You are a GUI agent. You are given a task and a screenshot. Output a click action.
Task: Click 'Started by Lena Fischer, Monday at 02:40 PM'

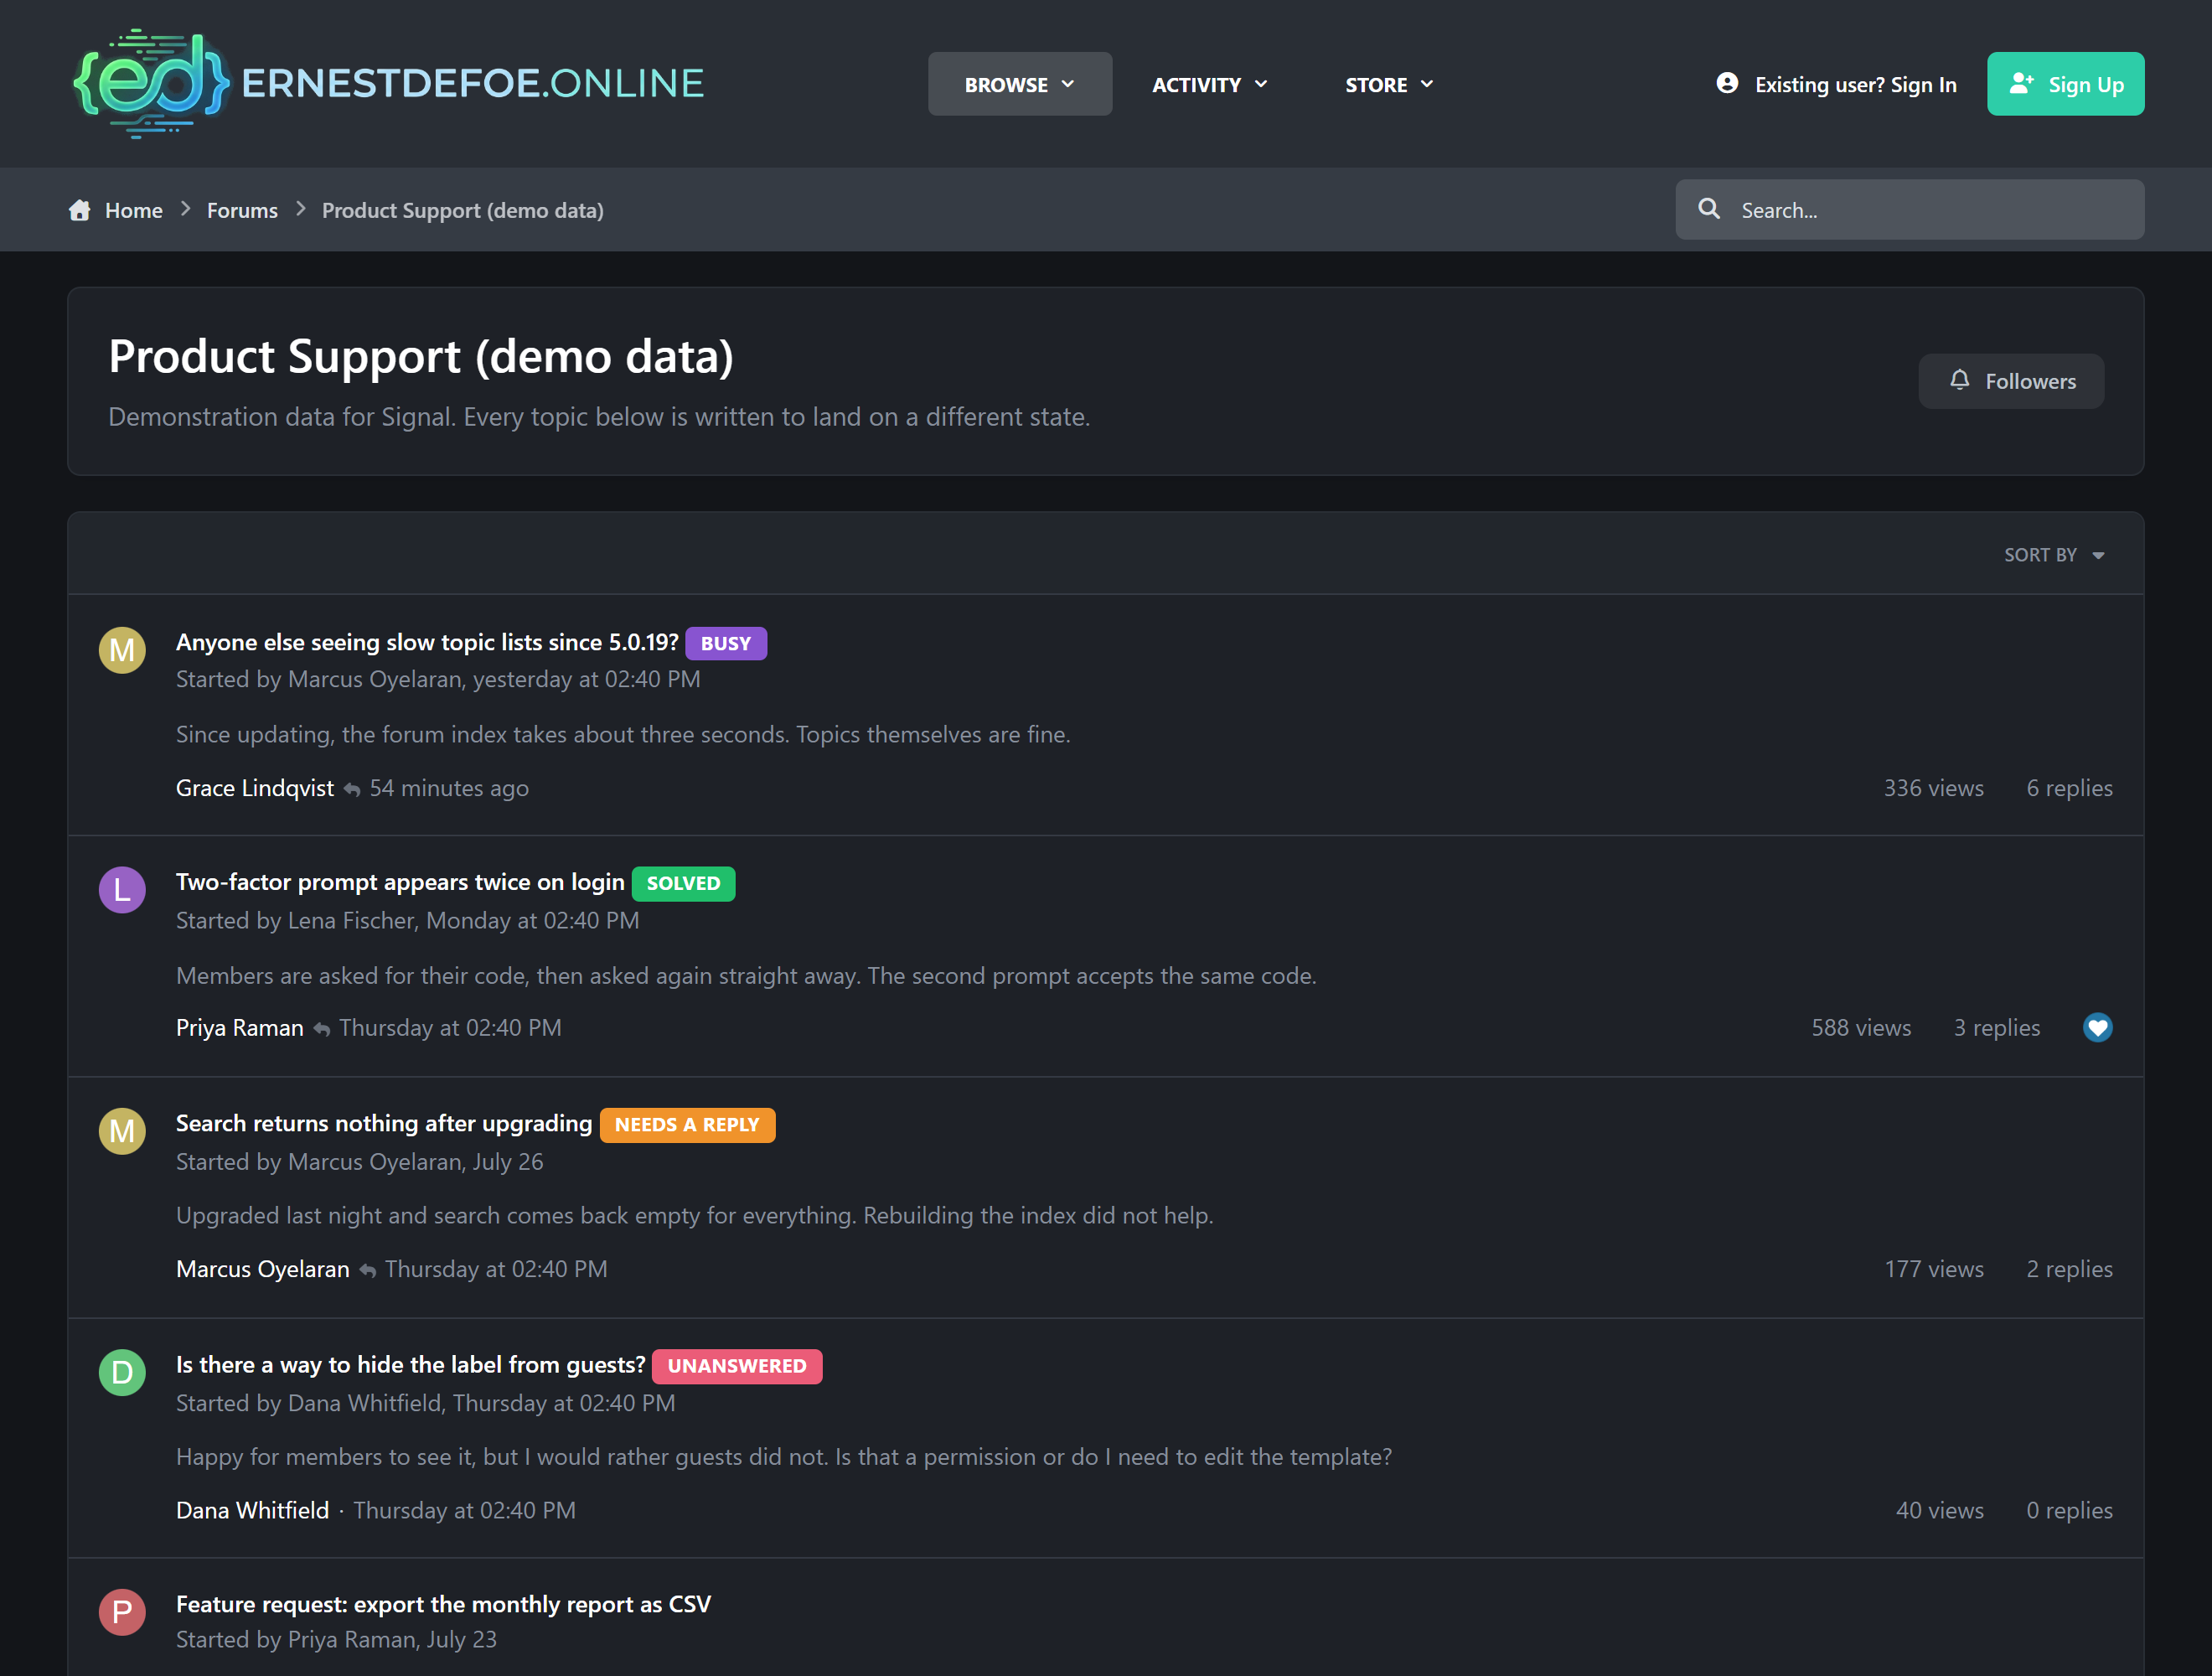407,920
